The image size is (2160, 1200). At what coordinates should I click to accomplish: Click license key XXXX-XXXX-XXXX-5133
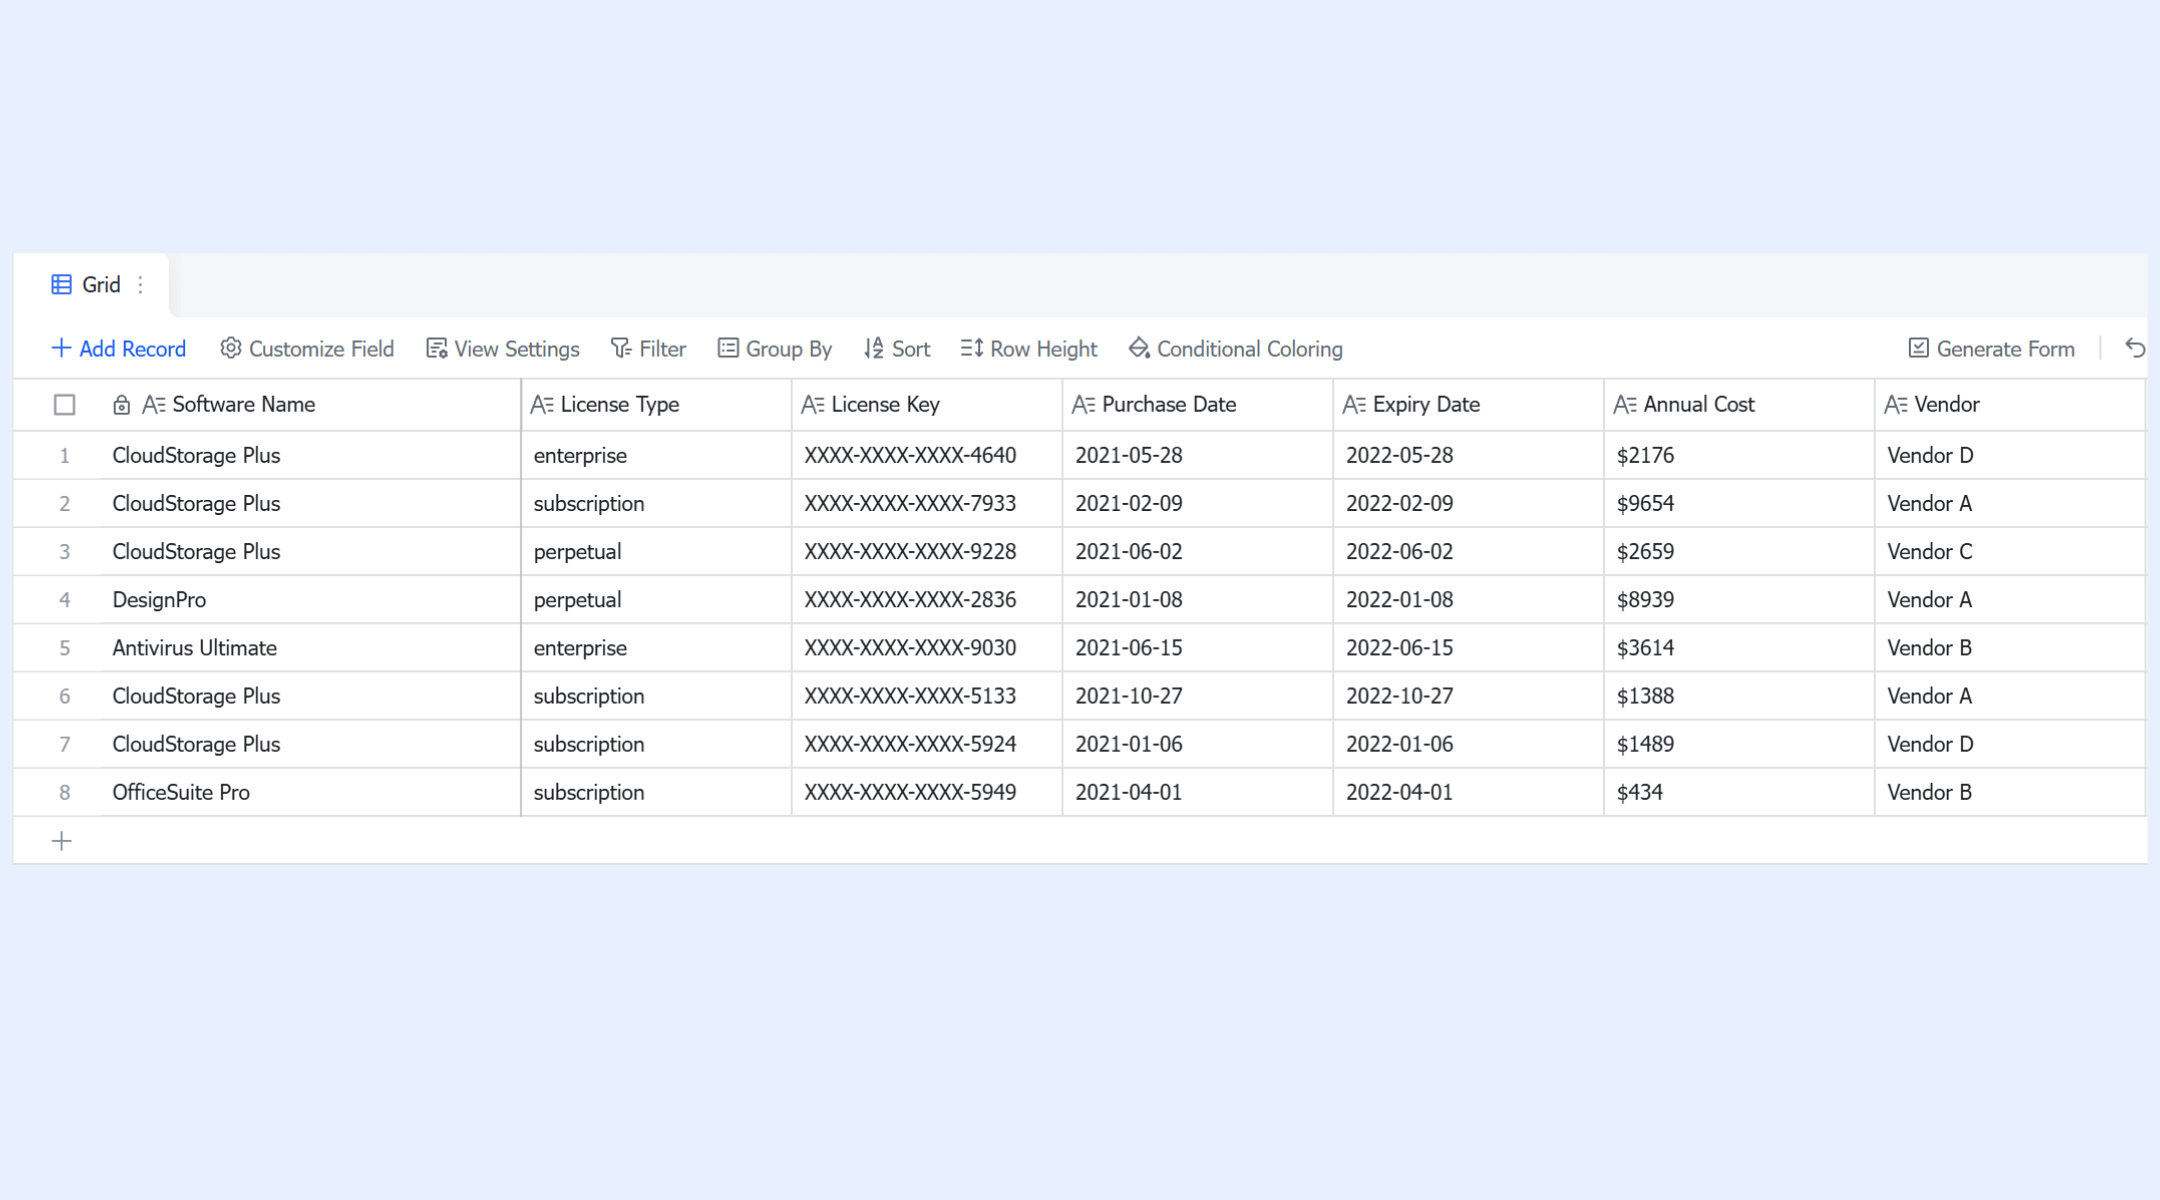[x=927, y=696]
